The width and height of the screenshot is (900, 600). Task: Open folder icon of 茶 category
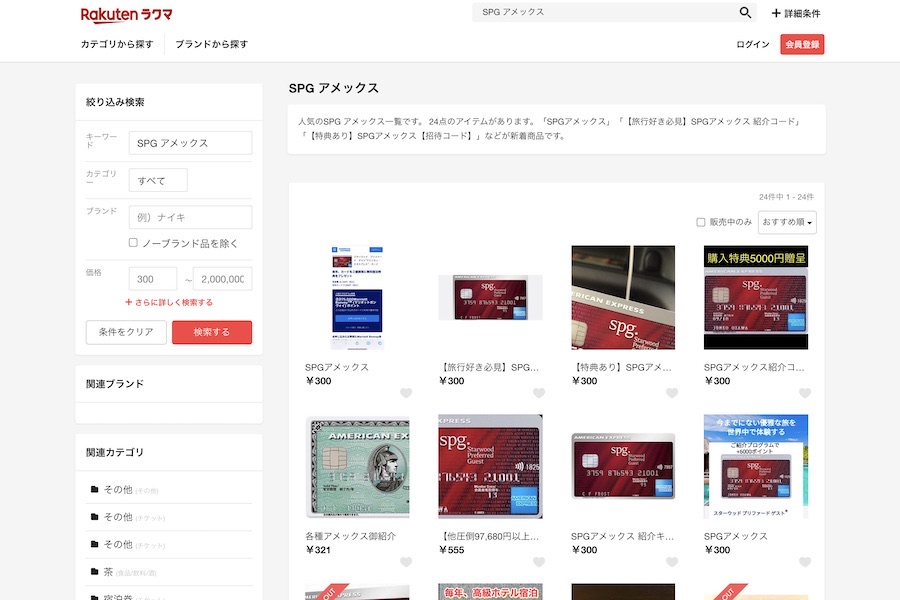tap(94, 572)
